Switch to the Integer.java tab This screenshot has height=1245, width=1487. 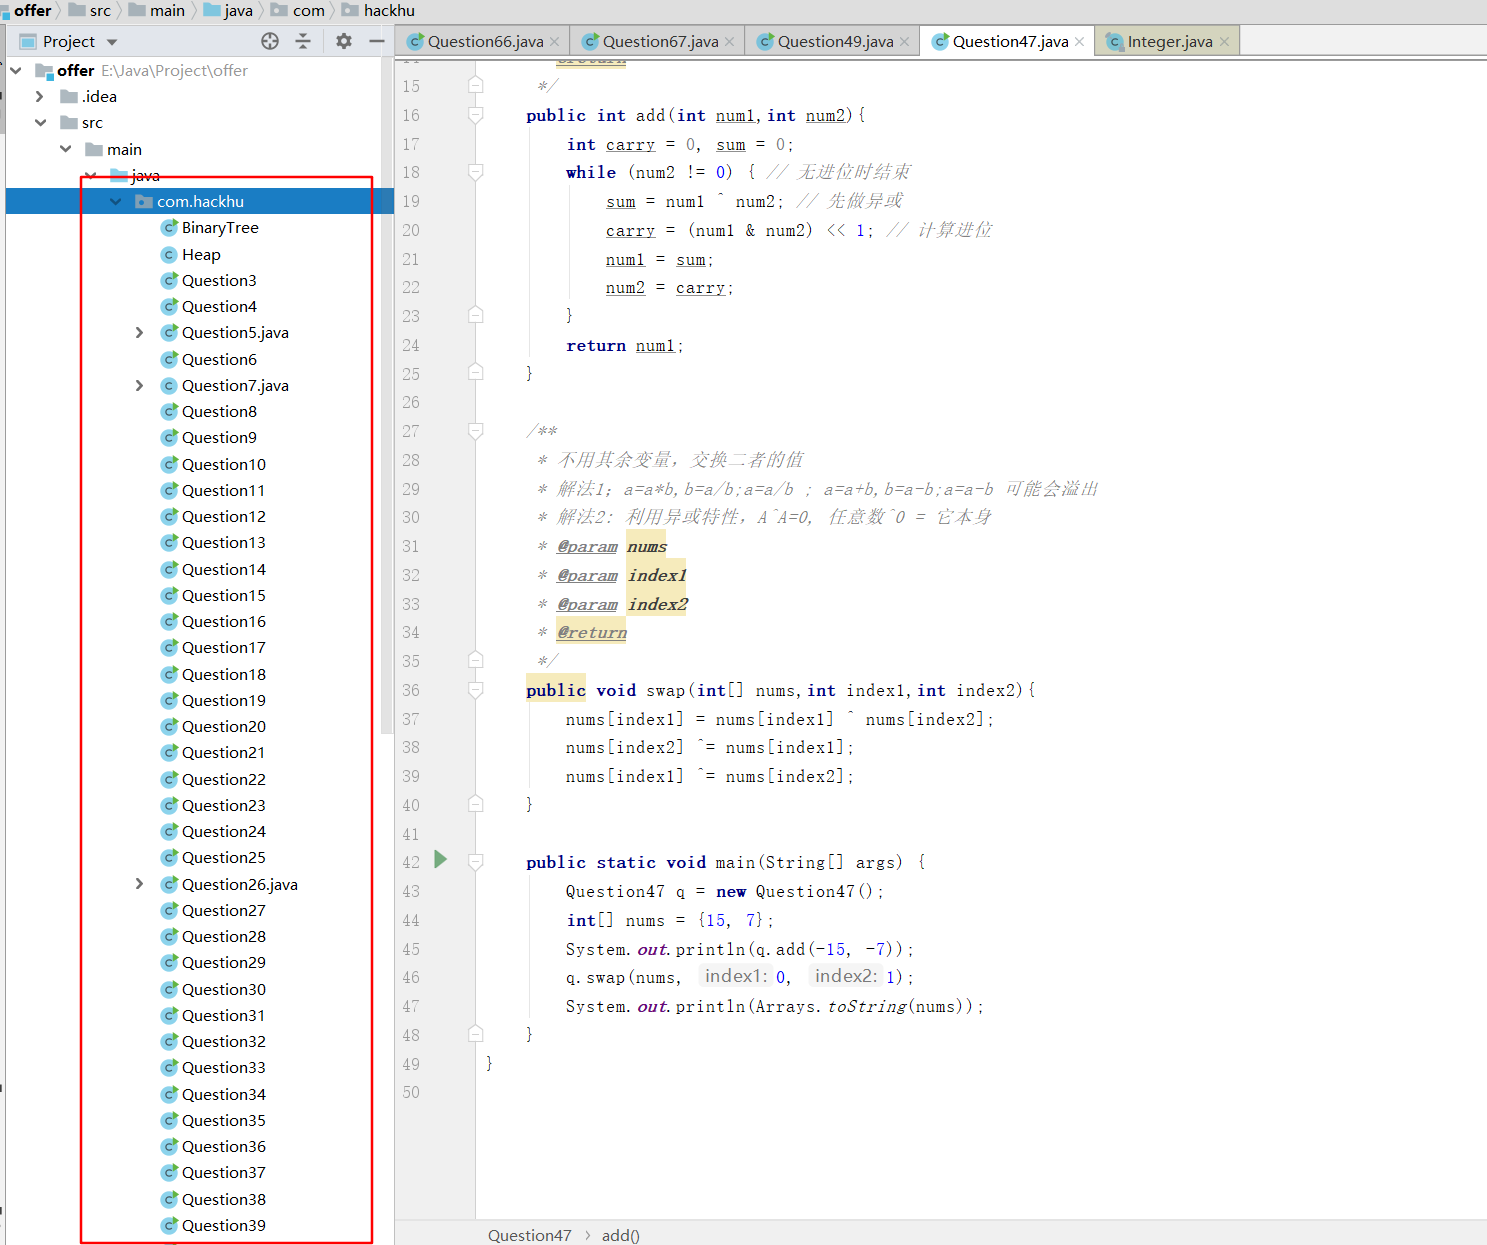[x=1168, y=41]
